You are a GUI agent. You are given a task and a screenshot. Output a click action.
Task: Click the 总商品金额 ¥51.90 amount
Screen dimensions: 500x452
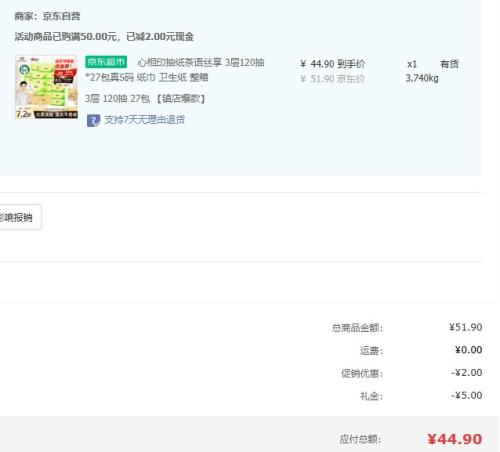click(465, 327)
